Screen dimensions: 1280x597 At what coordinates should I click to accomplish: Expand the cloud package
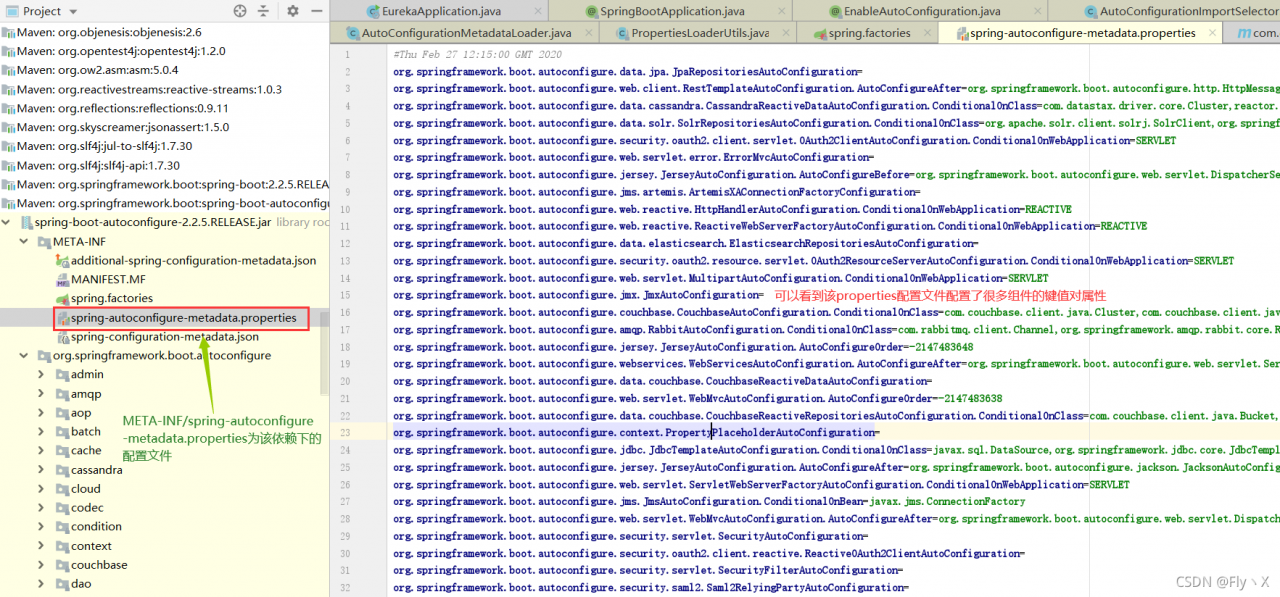[41, 489]
